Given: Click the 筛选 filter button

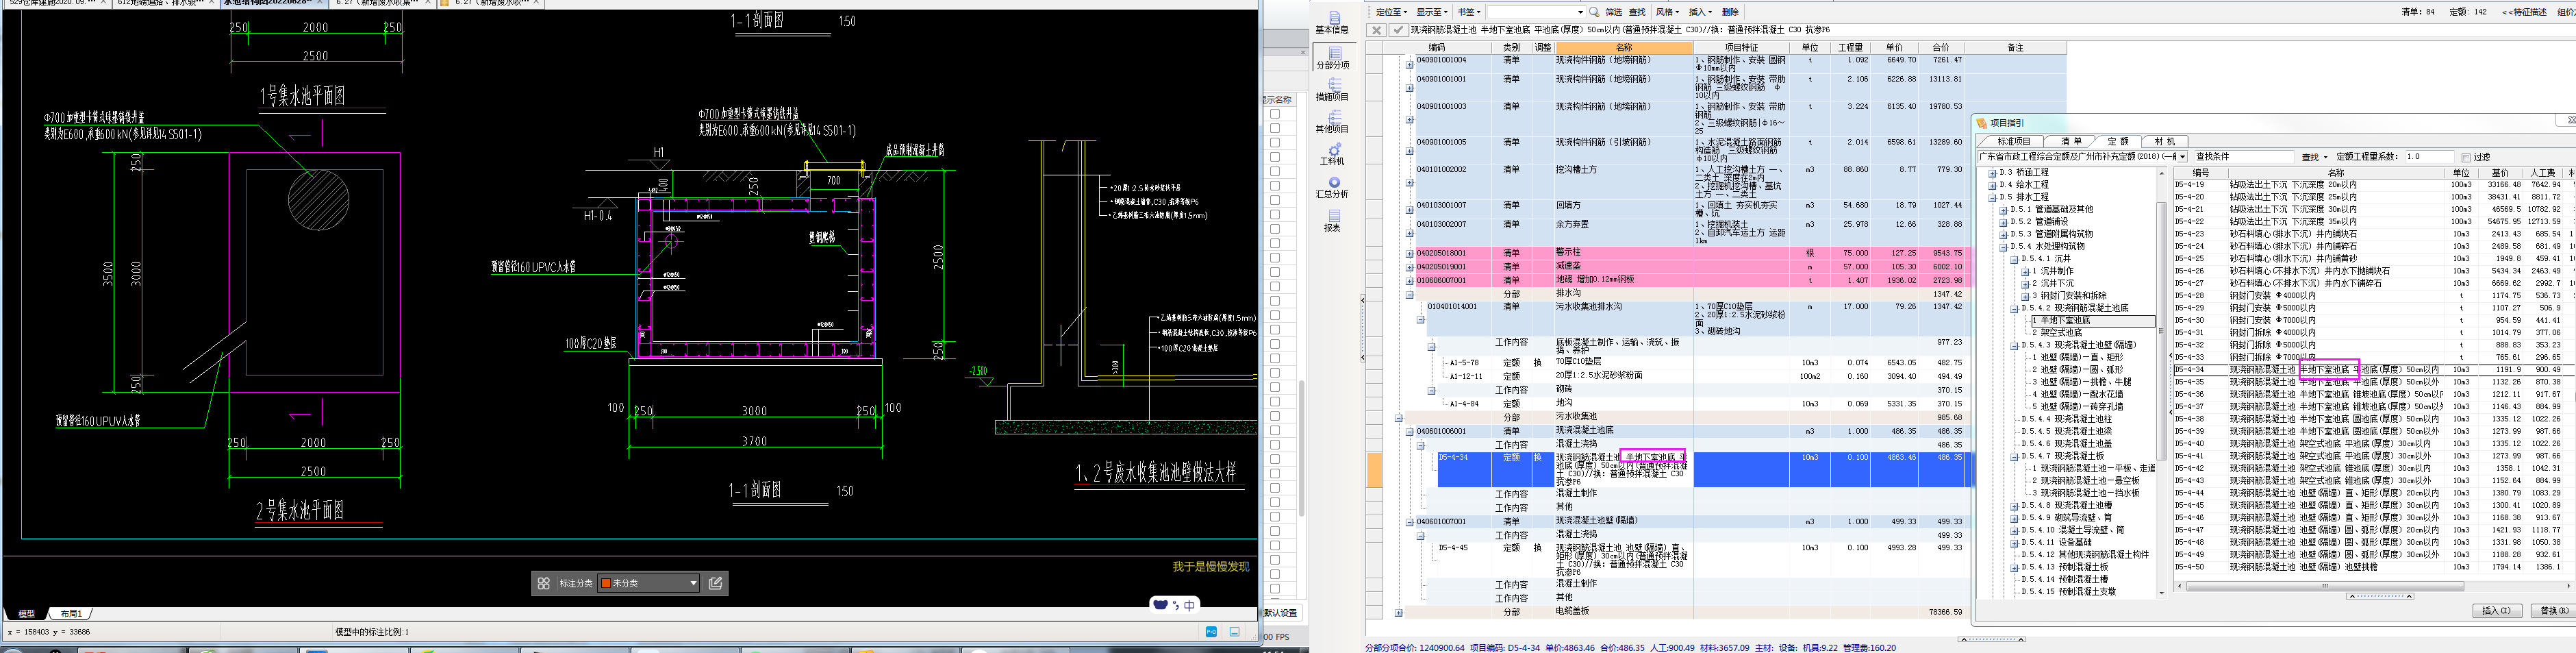Looking at the screenshot, I should (1614, 12).
